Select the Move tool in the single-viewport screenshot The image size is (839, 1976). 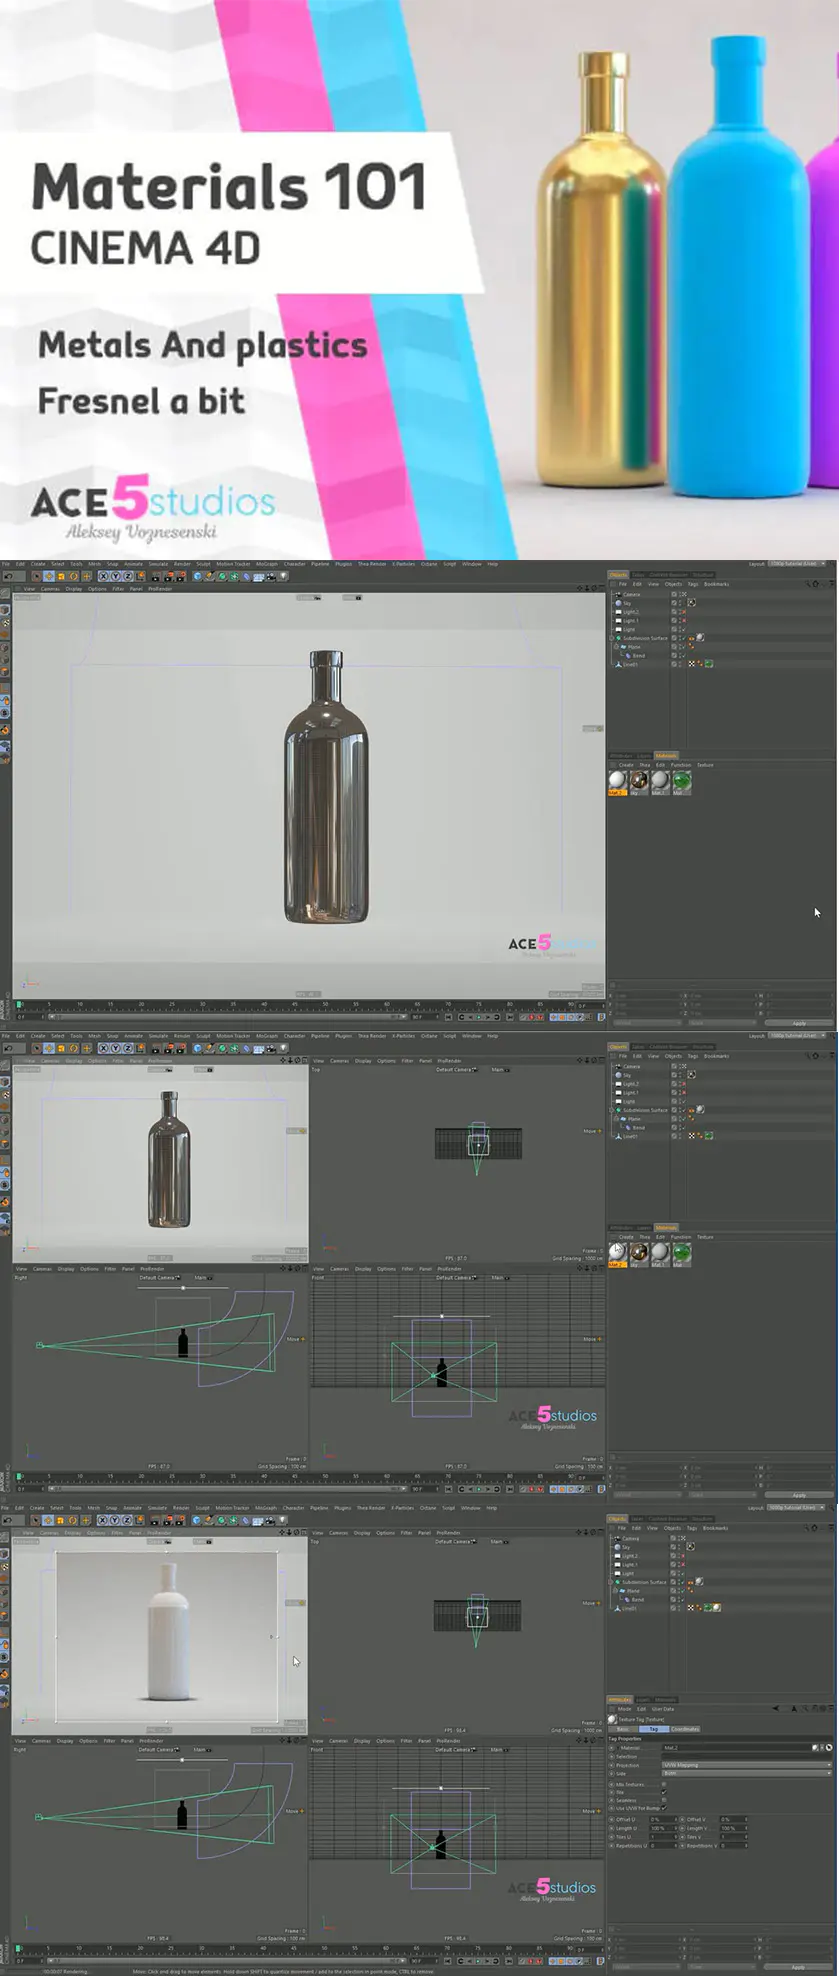pos(49,576)
